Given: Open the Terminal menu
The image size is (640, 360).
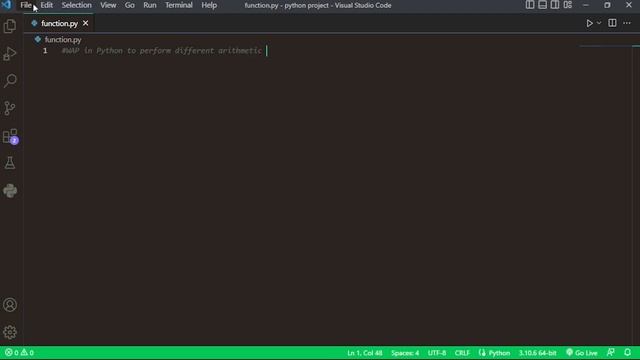Looking at the screenshot, I should (179, 5).
